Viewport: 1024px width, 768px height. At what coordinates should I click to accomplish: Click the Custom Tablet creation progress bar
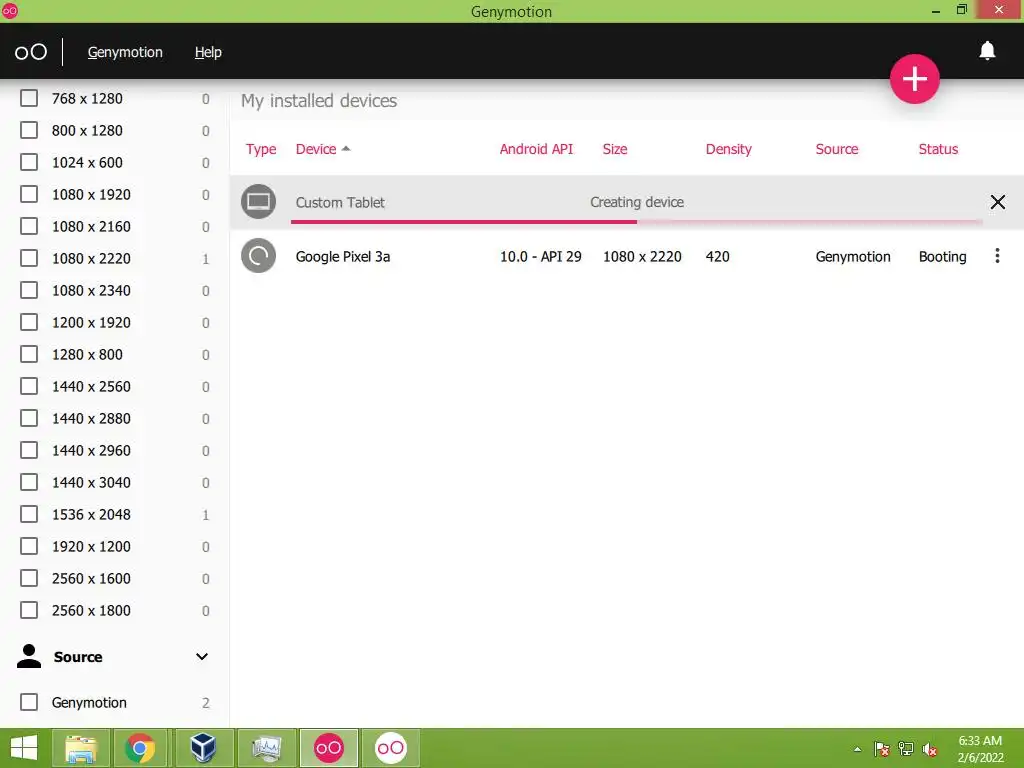637,222
